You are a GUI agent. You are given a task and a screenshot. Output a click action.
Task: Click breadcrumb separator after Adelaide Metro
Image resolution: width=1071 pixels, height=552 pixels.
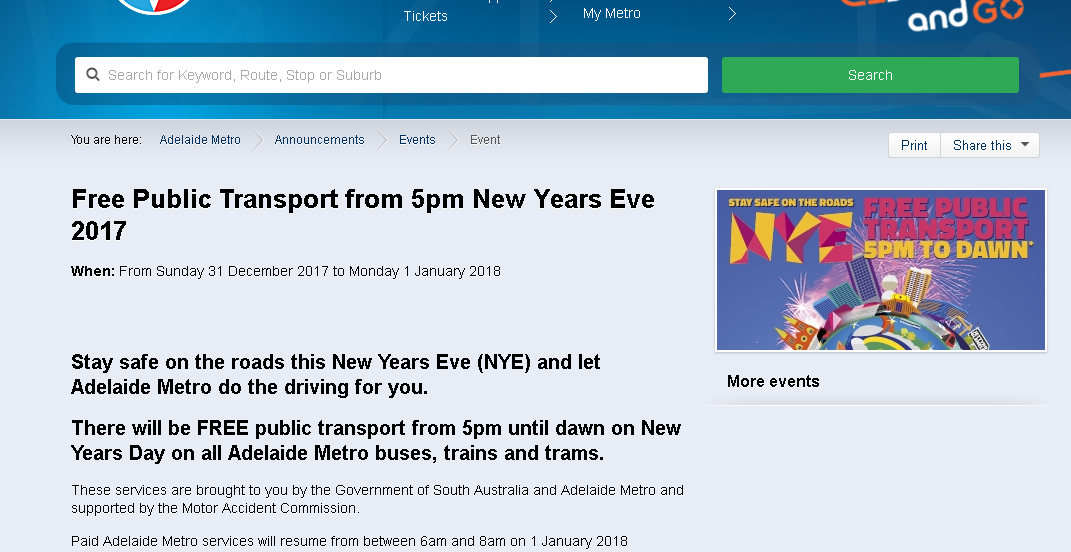[x=258, y=140]
